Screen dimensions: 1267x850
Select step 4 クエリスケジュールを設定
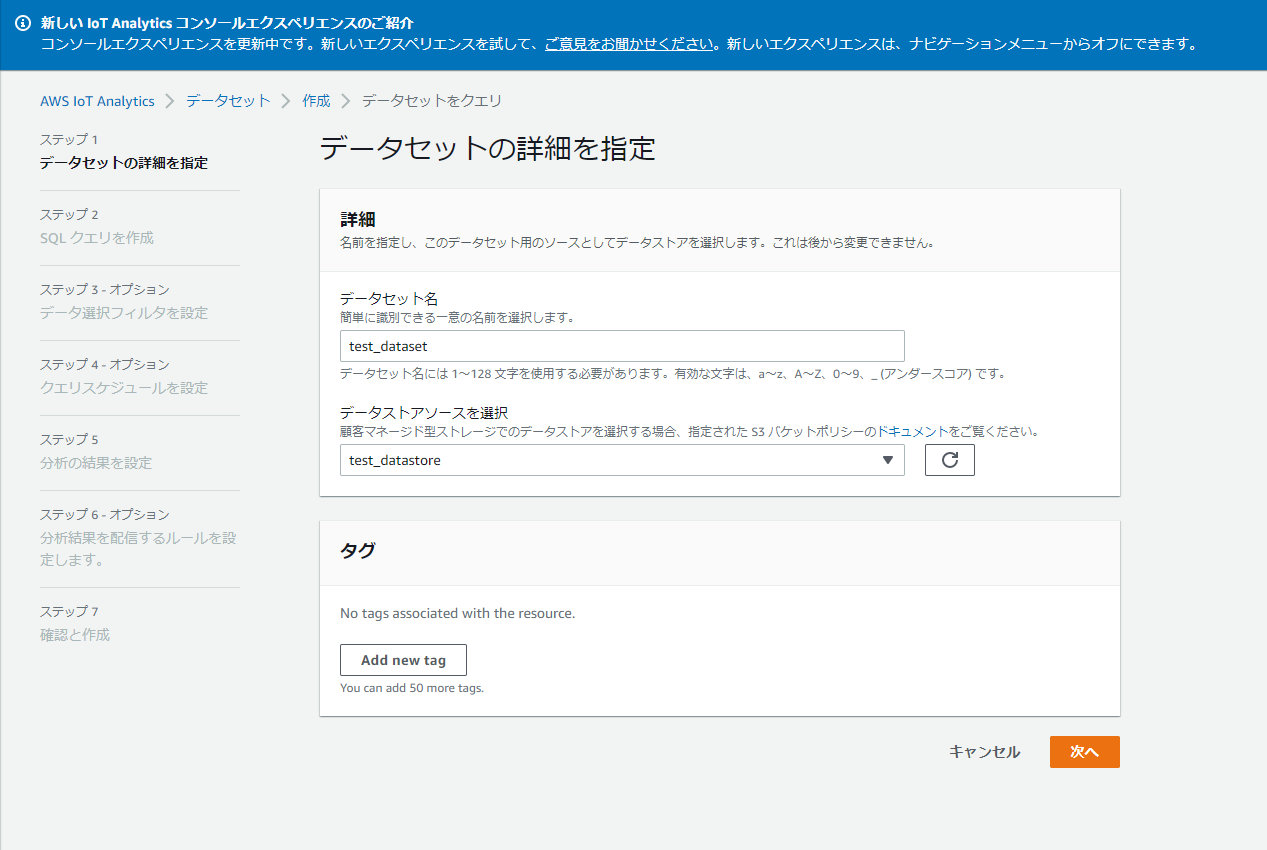(124, 388)
